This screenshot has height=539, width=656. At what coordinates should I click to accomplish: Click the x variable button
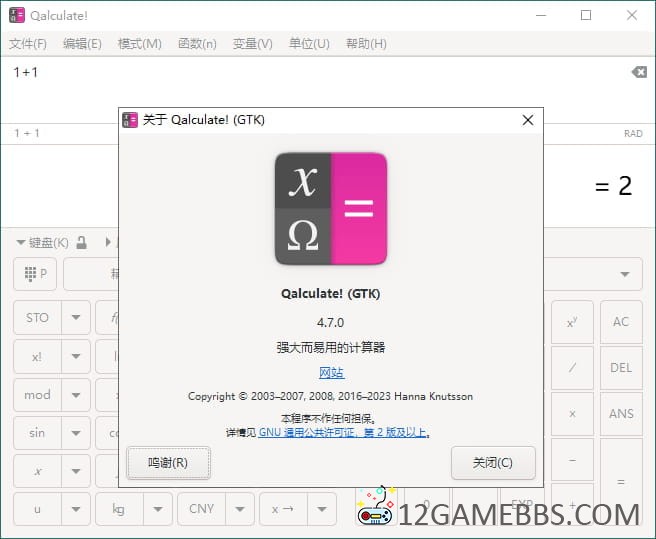(x=37, y=471)
